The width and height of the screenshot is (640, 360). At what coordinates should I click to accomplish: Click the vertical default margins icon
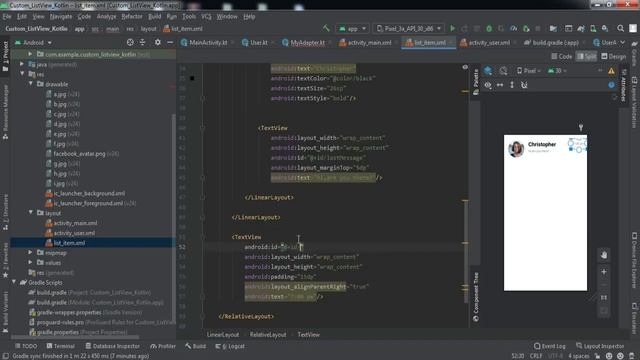(x=512, y=85)
